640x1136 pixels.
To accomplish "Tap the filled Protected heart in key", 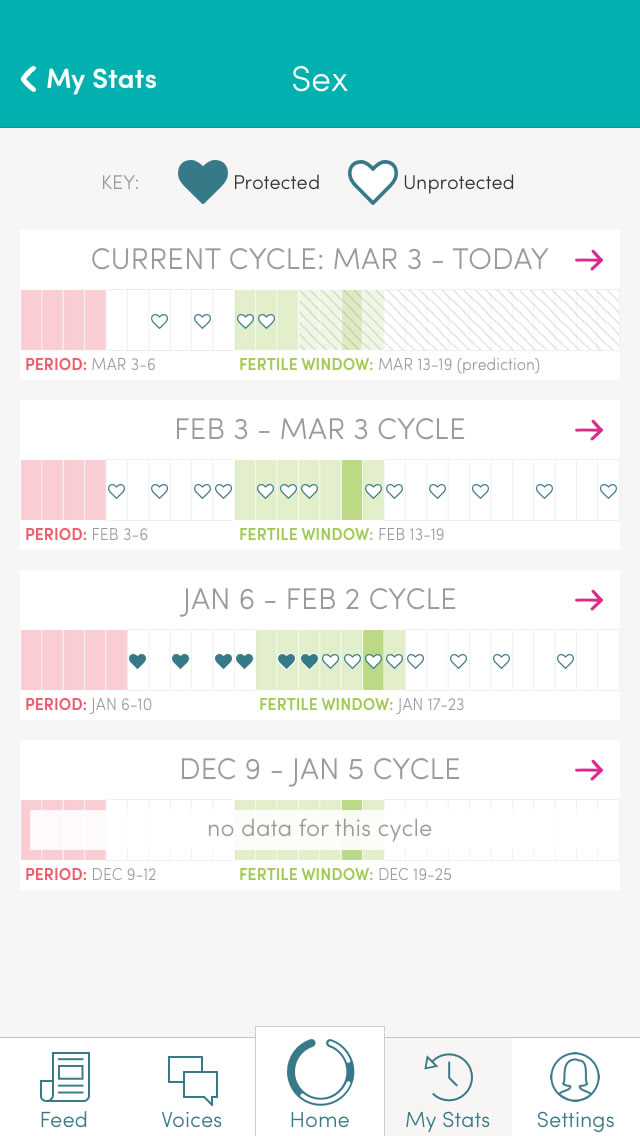I will 202,182.
